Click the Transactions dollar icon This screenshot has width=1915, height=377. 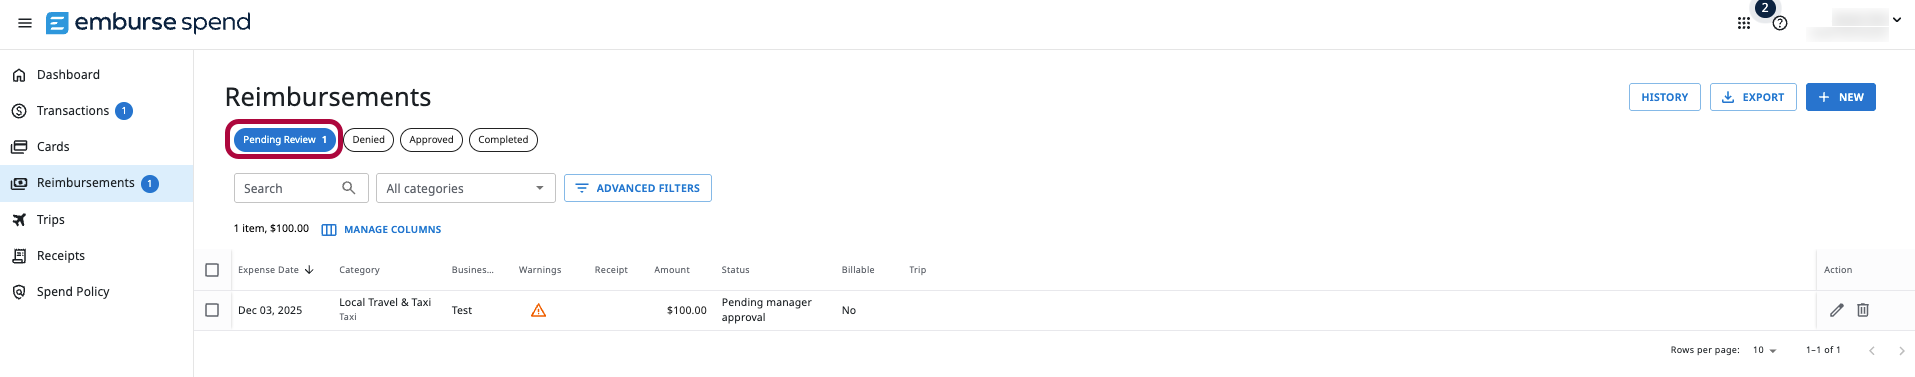(x=19, y=111)
